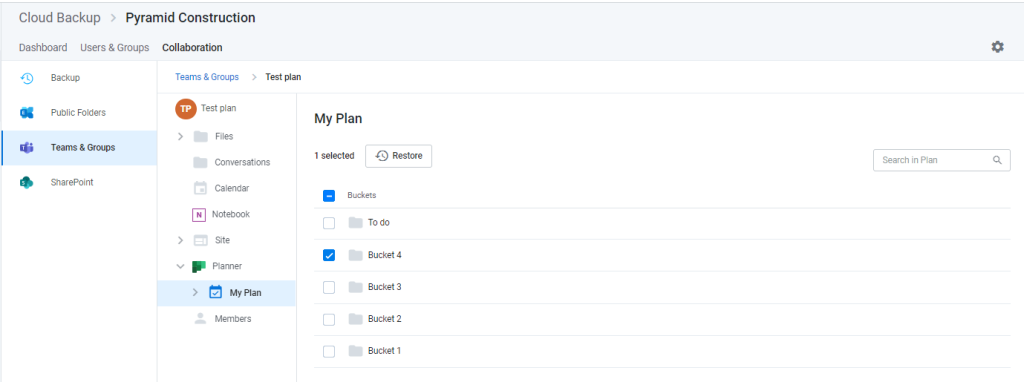The image size is (1024, 382).
Task: Click the Backup clock icon in sidebar
Action: [x=27, y=78]
